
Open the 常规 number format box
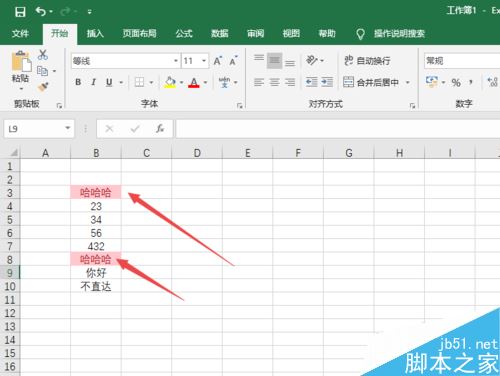[x=462, y=61]
